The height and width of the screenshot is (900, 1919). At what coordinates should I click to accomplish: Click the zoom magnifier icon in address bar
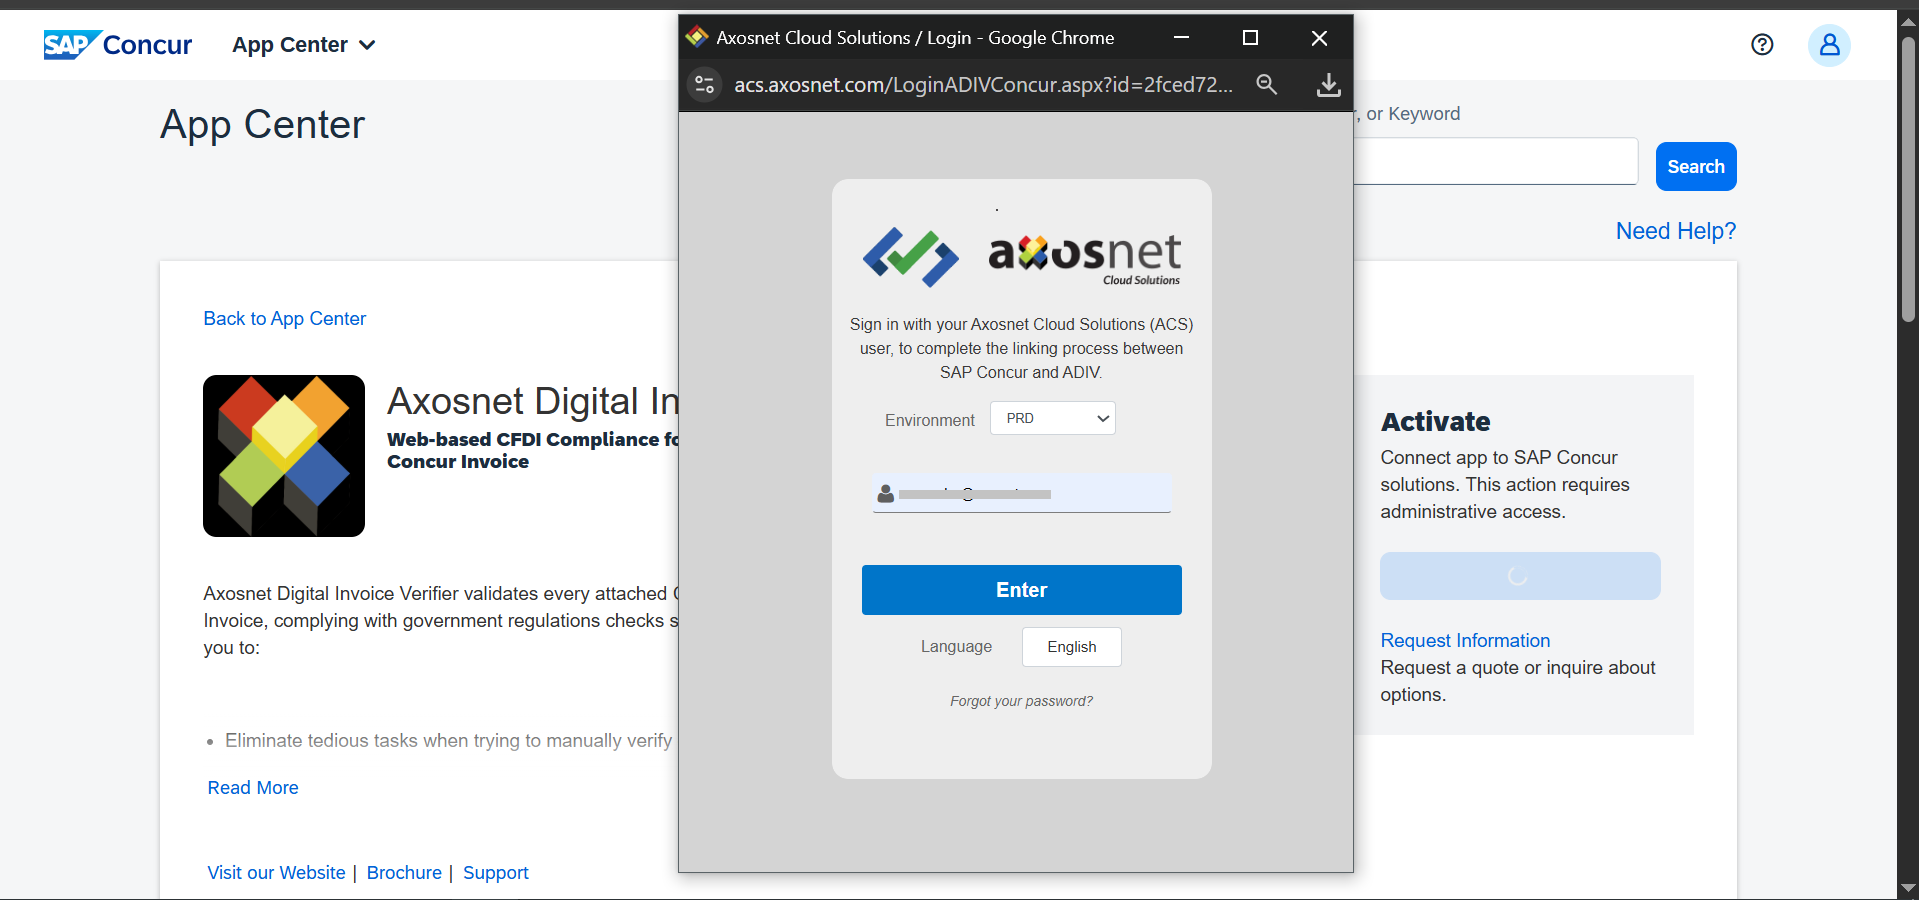pos(1266,85)
